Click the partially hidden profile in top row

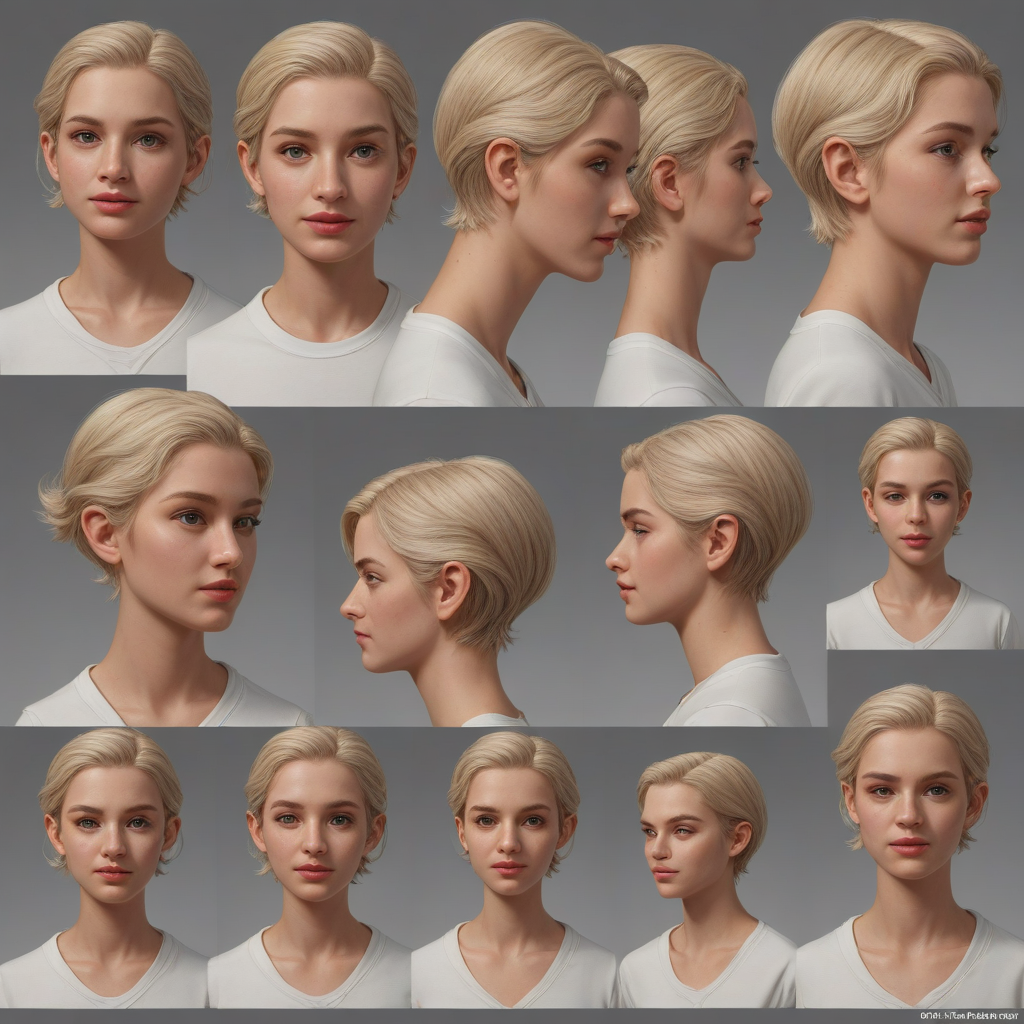pos(700,200)
